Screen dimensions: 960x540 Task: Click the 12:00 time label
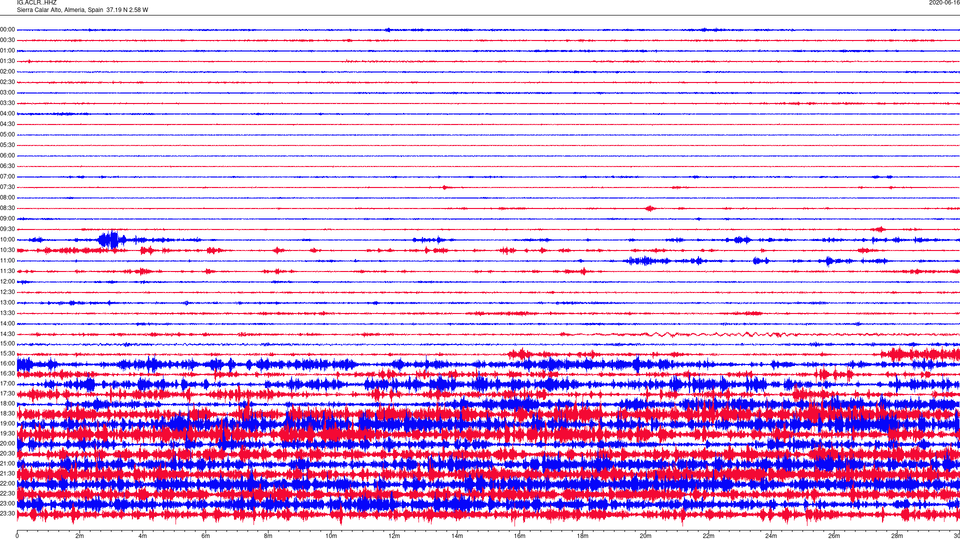tap(7, 282)
